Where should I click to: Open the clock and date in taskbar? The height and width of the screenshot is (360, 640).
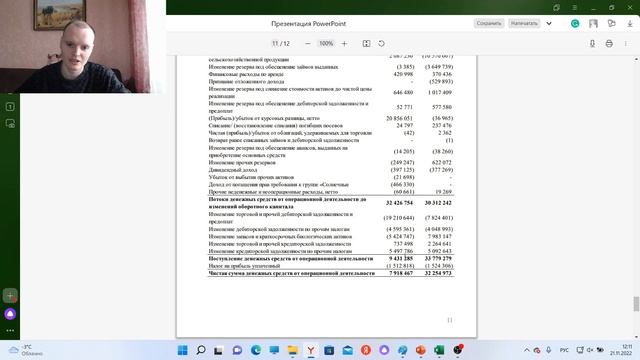[621, 350]
